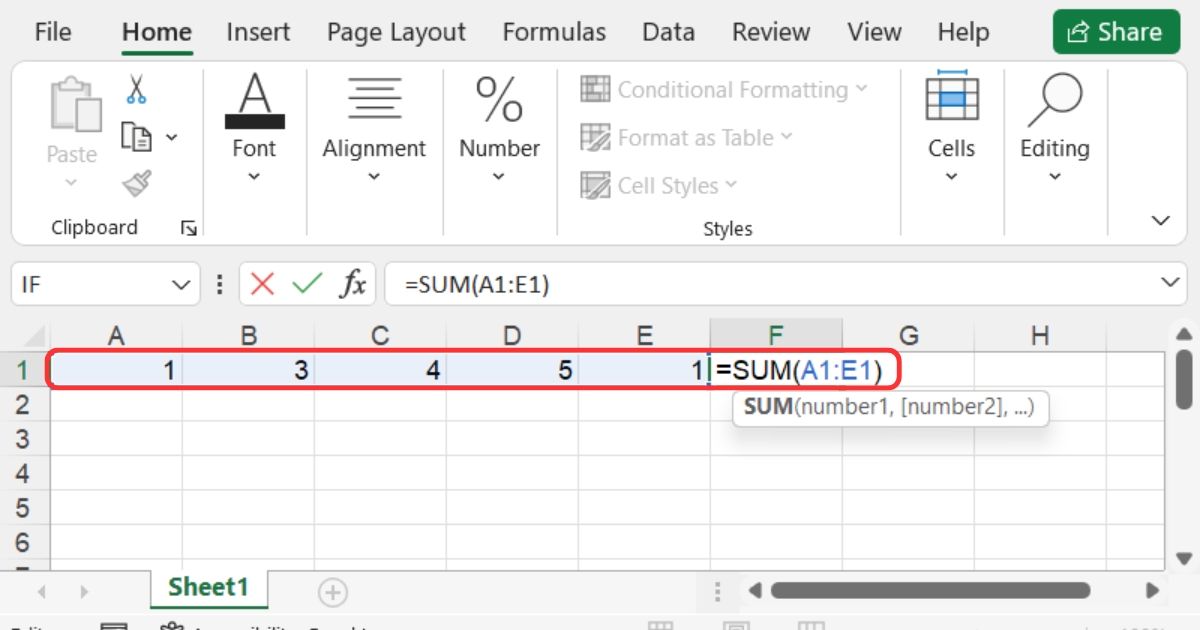Click the horizontal scrollbar thumb

point(929,591)
